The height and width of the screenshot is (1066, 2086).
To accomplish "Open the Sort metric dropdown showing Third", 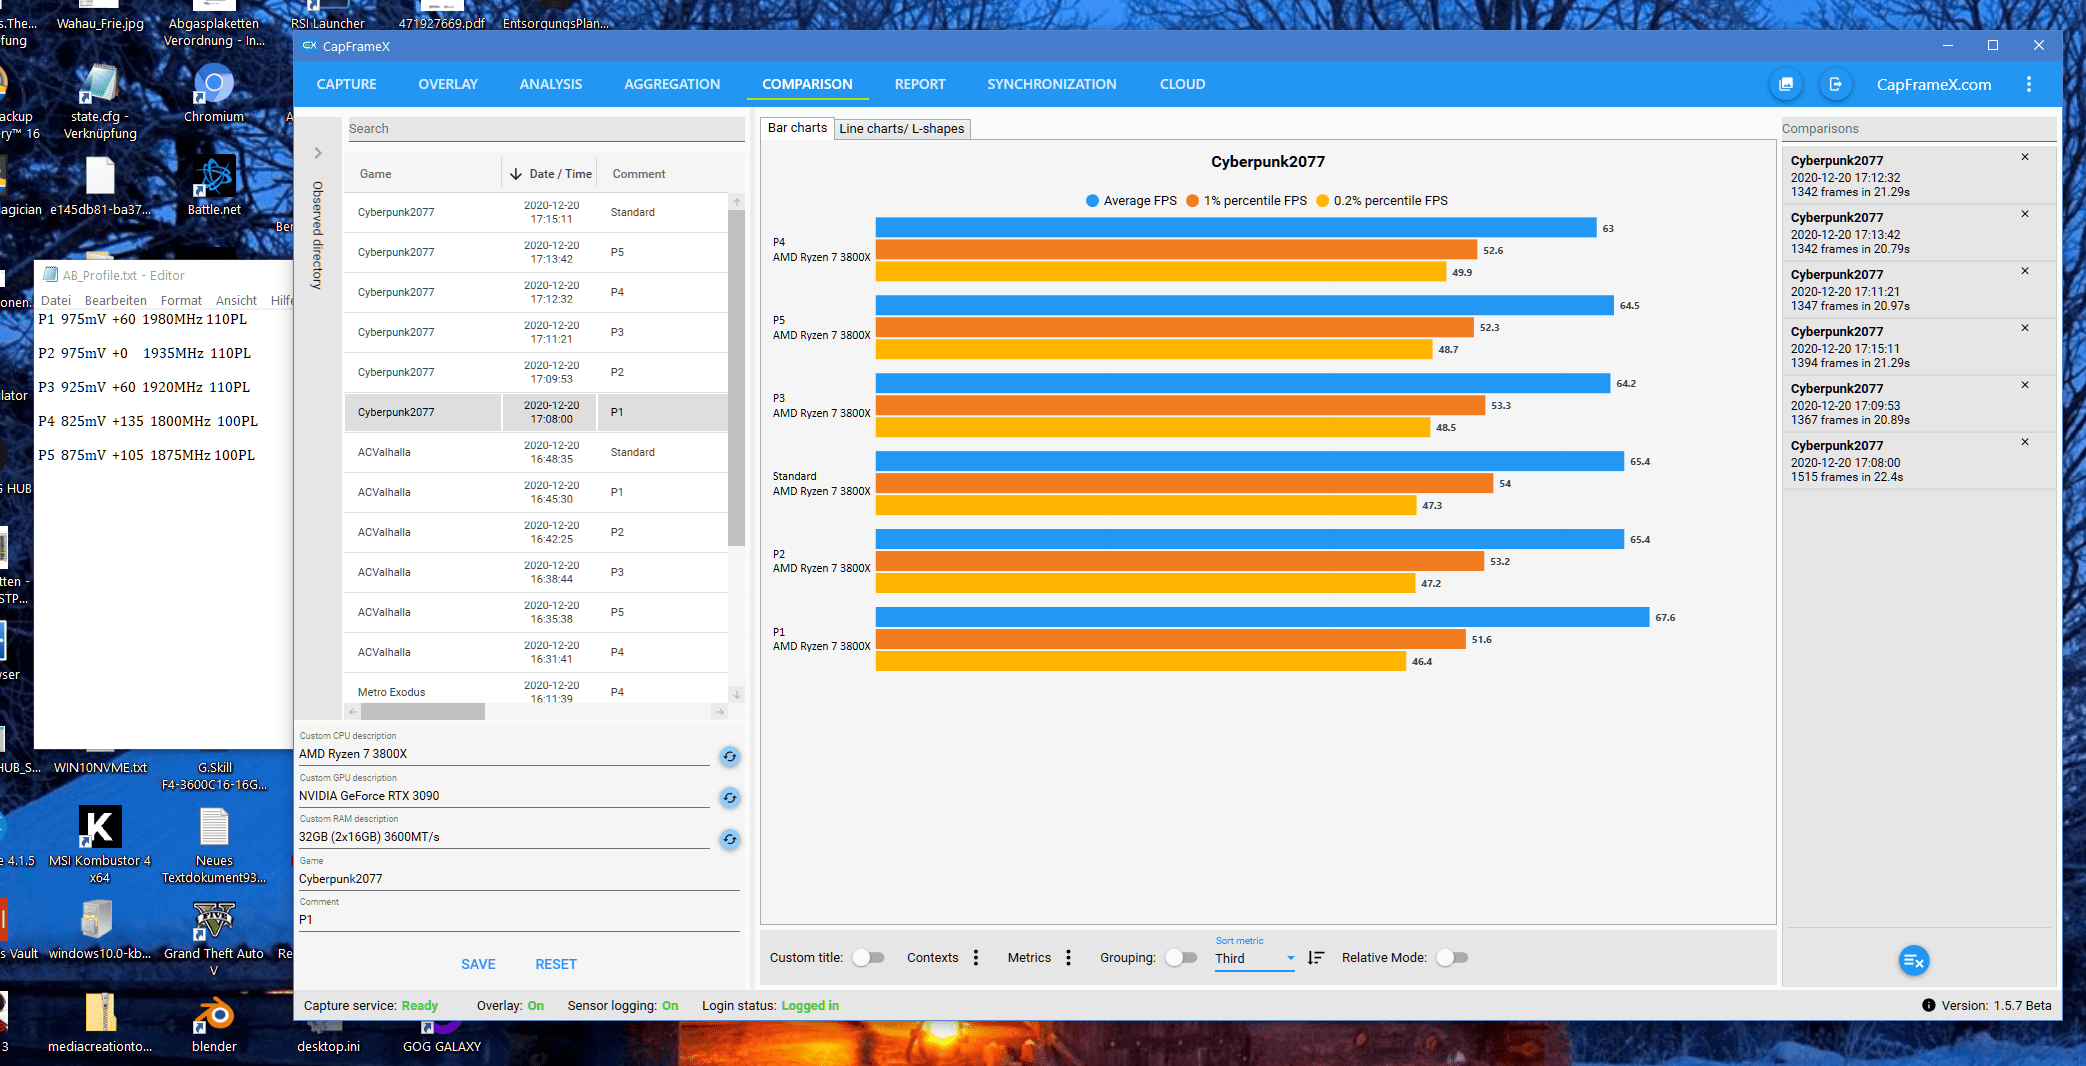I will pos(1254,958).
